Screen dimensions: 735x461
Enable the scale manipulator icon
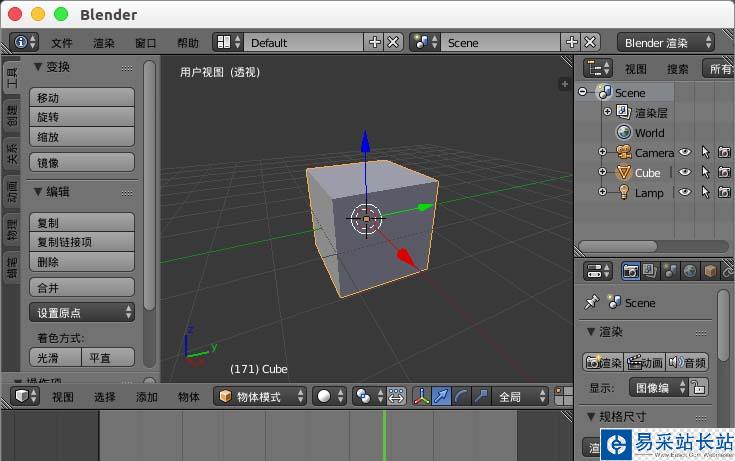(x=481, y=396)
